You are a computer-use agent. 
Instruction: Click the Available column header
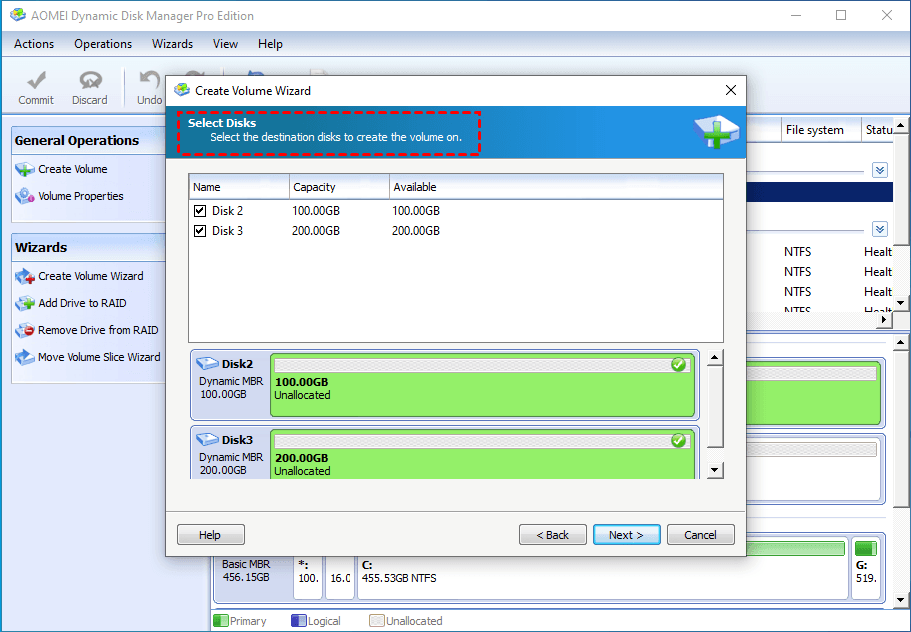[x=556, y=187]
